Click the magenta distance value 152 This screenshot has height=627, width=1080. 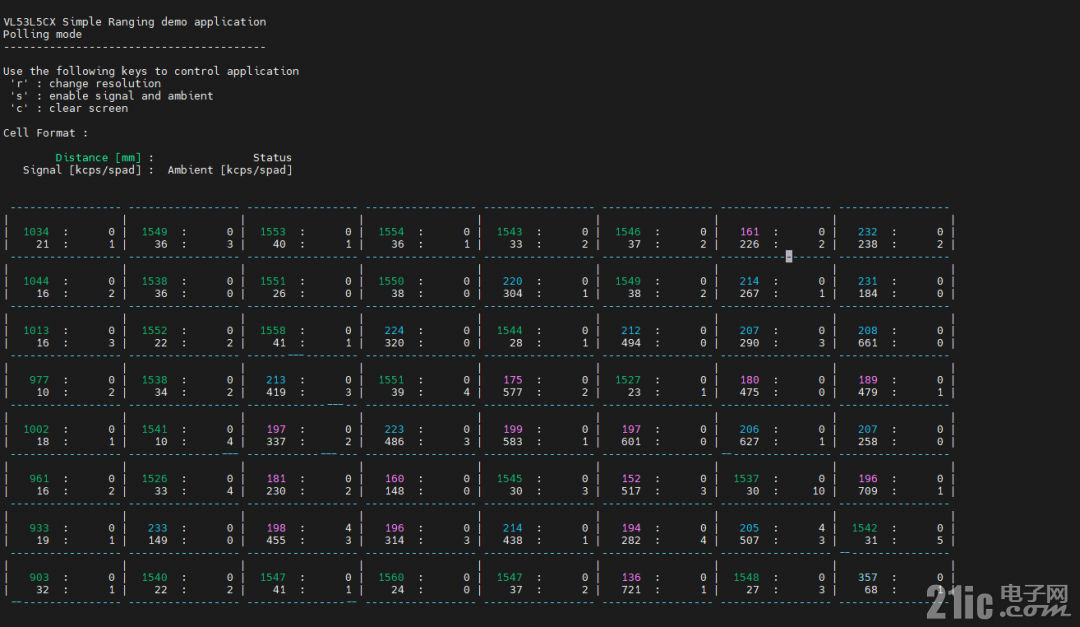631,480
